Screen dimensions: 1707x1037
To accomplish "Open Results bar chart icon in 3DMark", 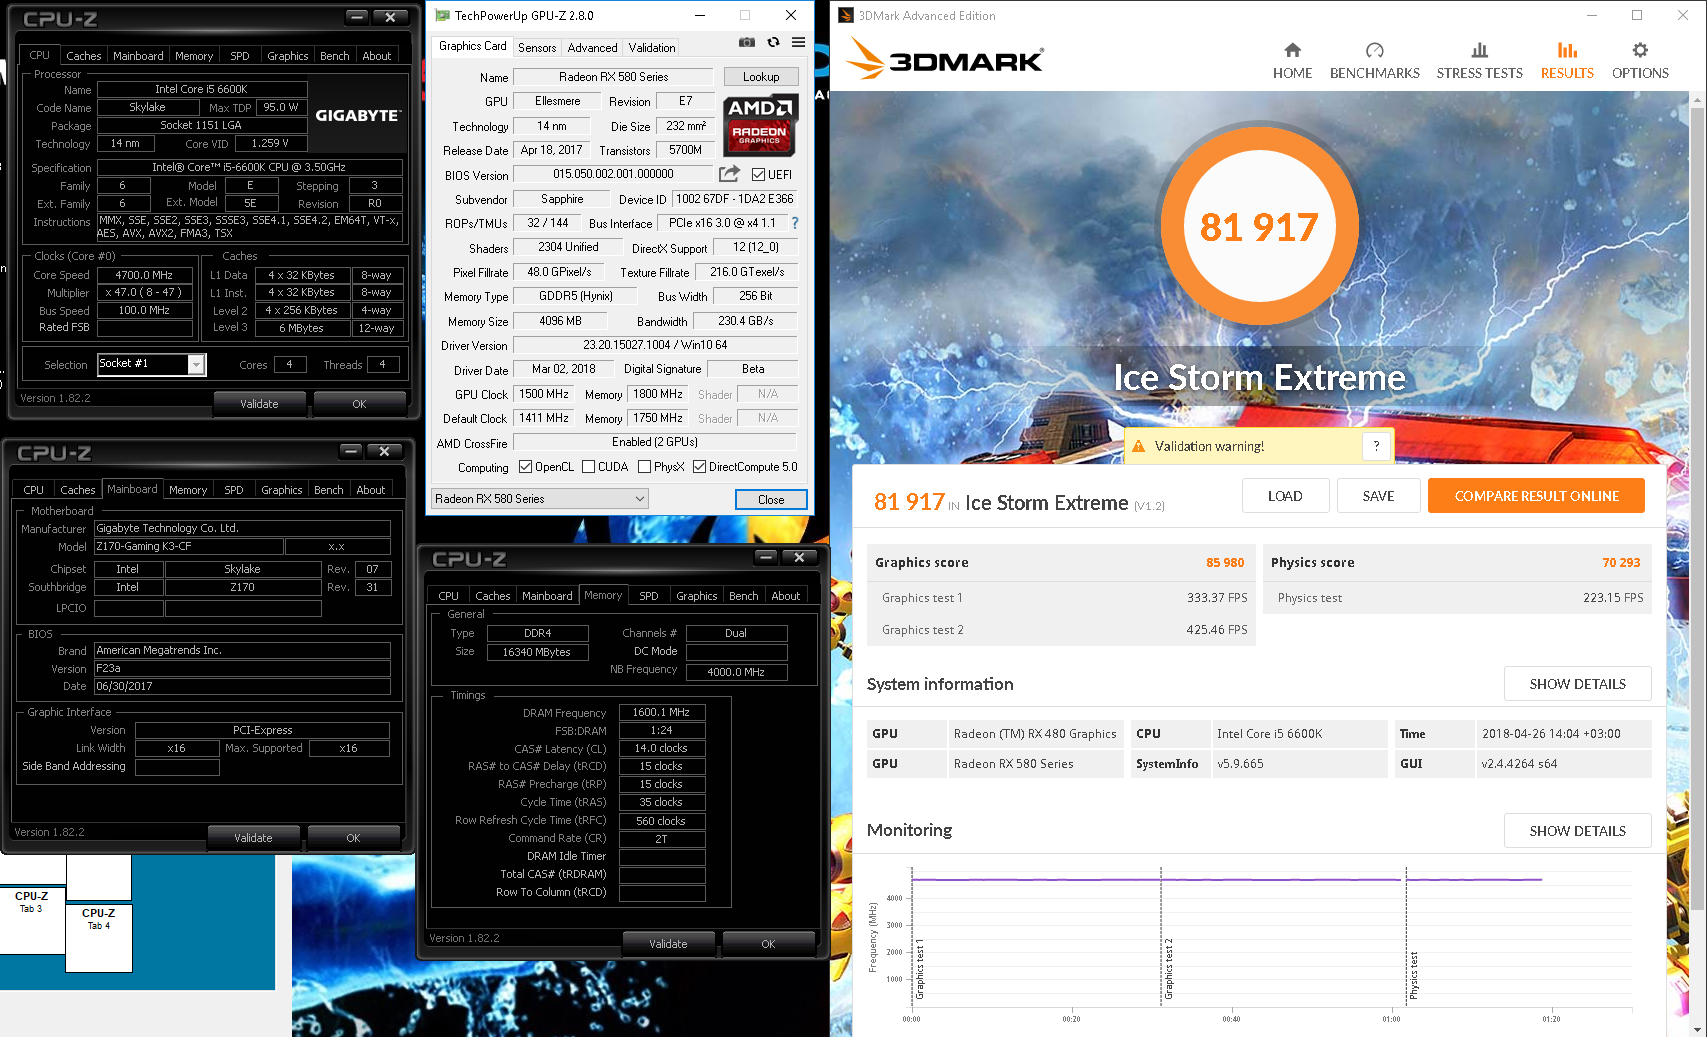I will [x=1567, y=50].
